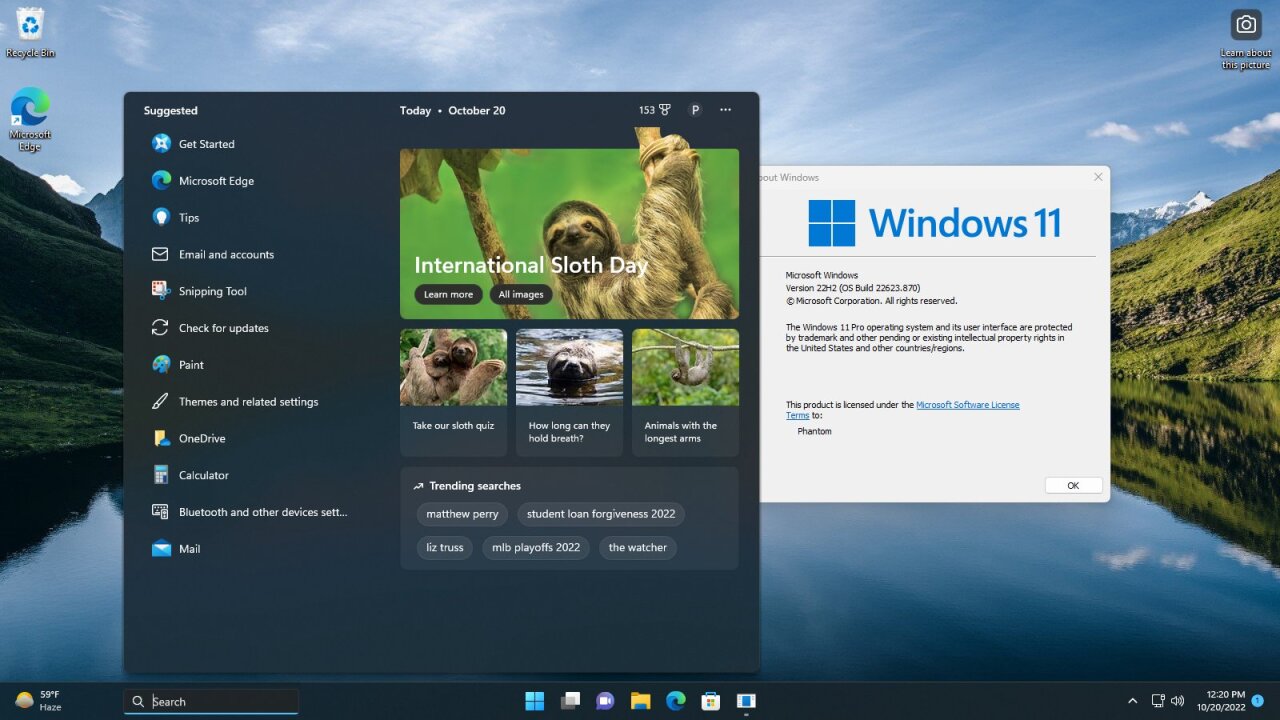Open network and volume quick settings
Screen dimensions: 1280x720
coord(1168,701)
